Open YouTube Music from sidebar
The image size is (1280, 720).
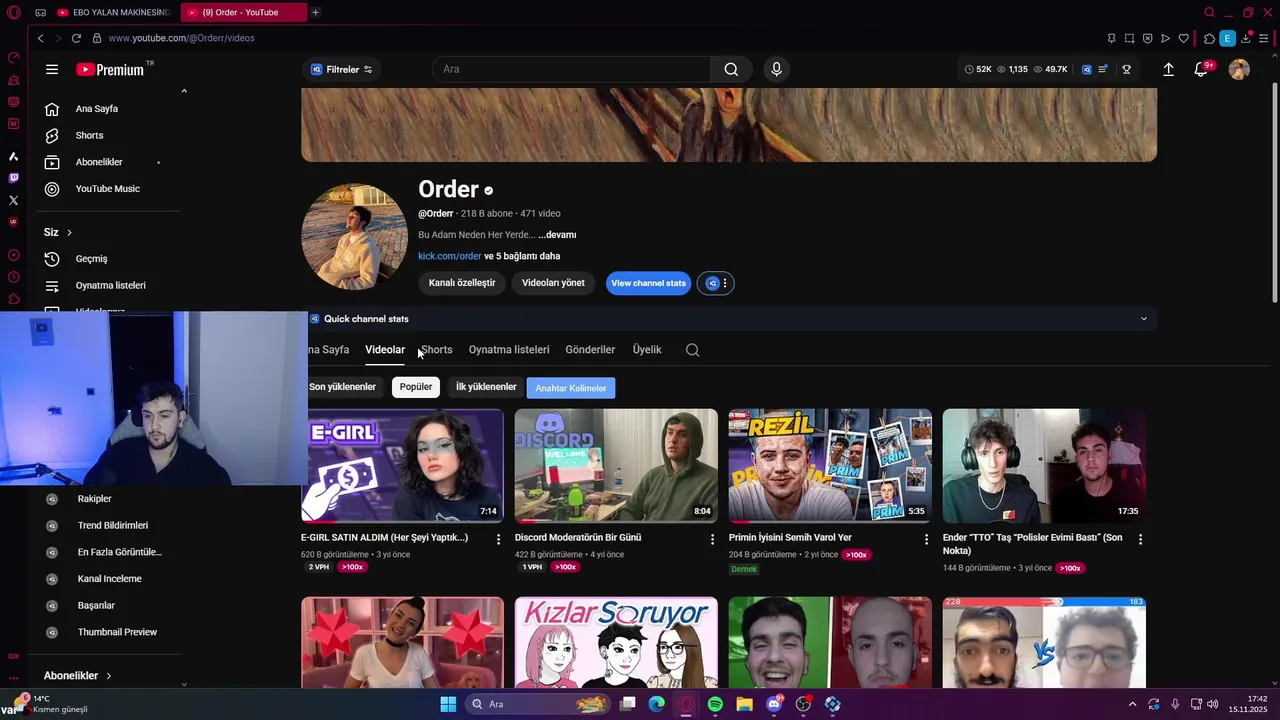pyautogui.click(x=107, y=189)
